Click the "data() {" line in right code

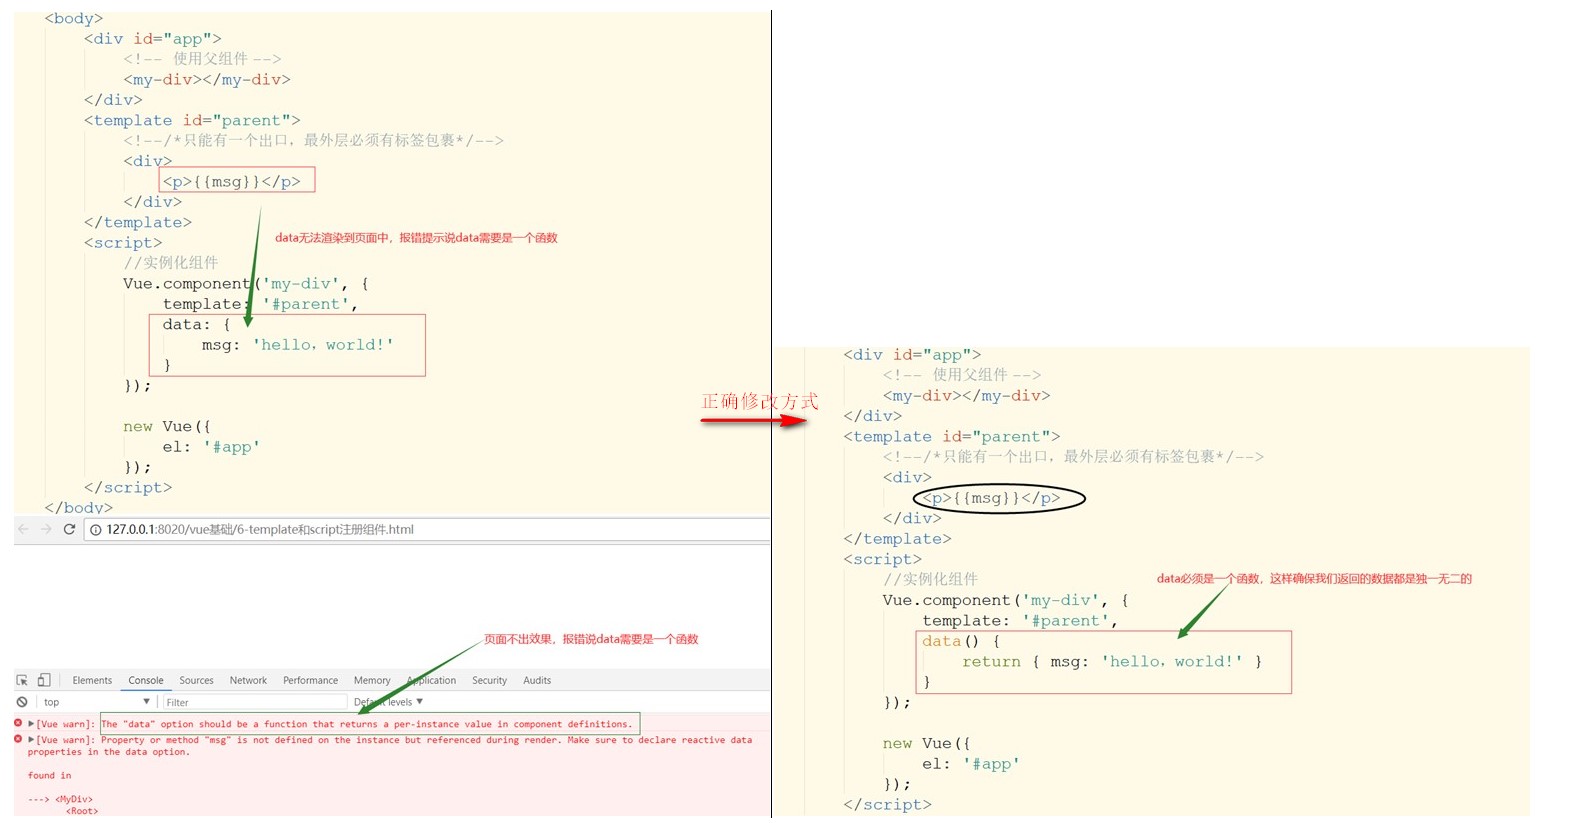961,641
